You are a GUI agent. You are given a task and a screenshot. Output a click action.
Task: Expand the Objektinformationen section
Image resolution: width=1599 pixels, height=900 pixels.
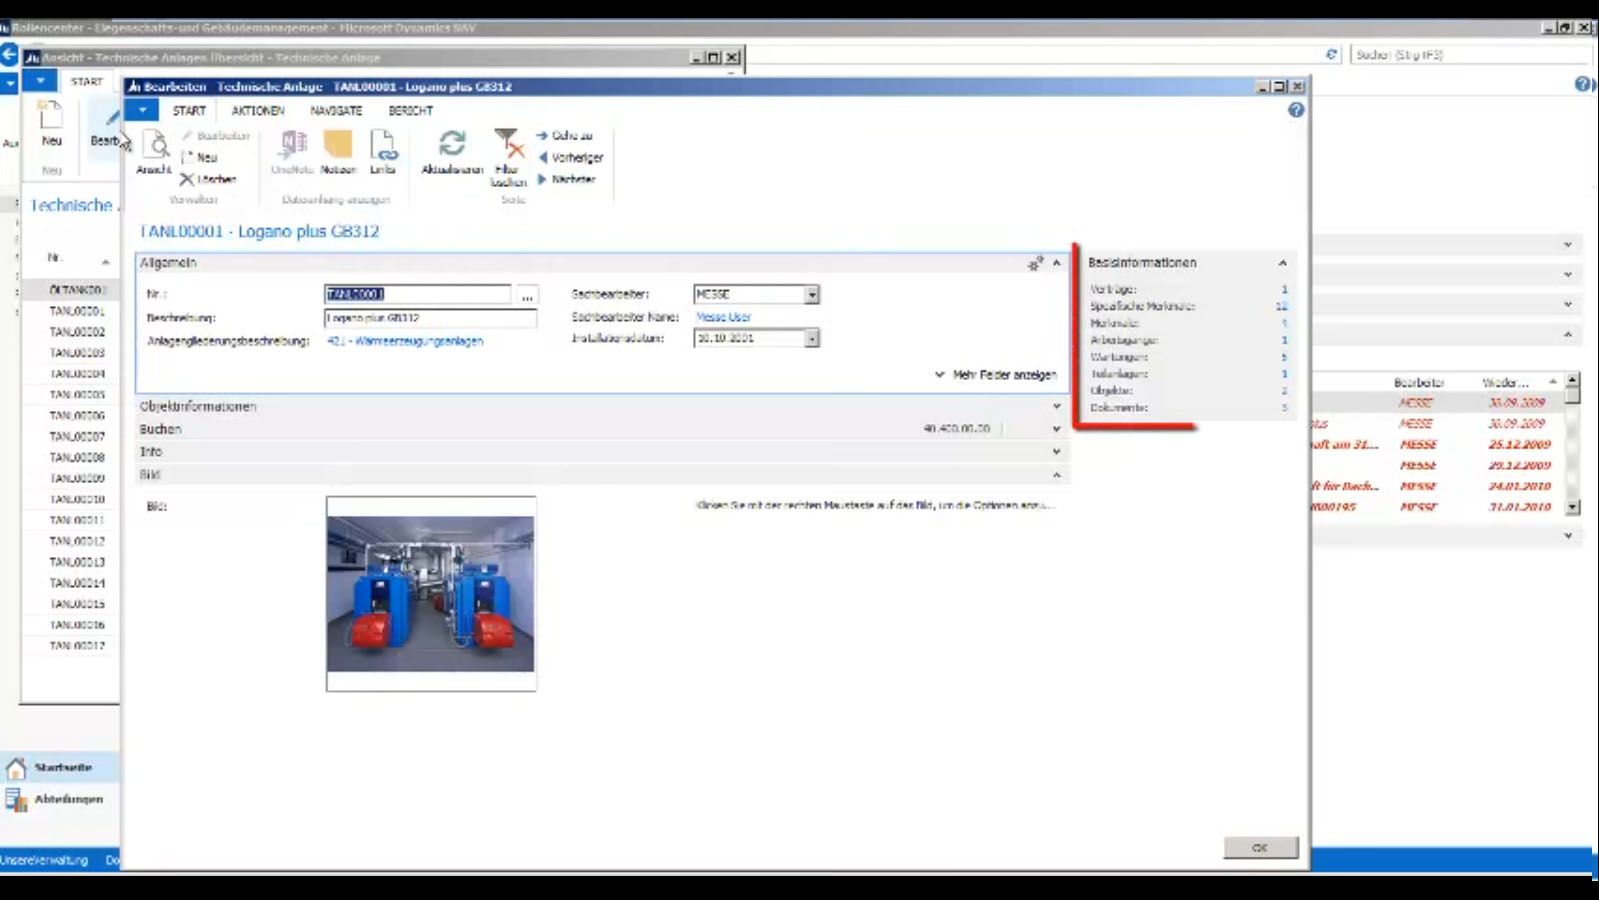(x=1056, y=406)
